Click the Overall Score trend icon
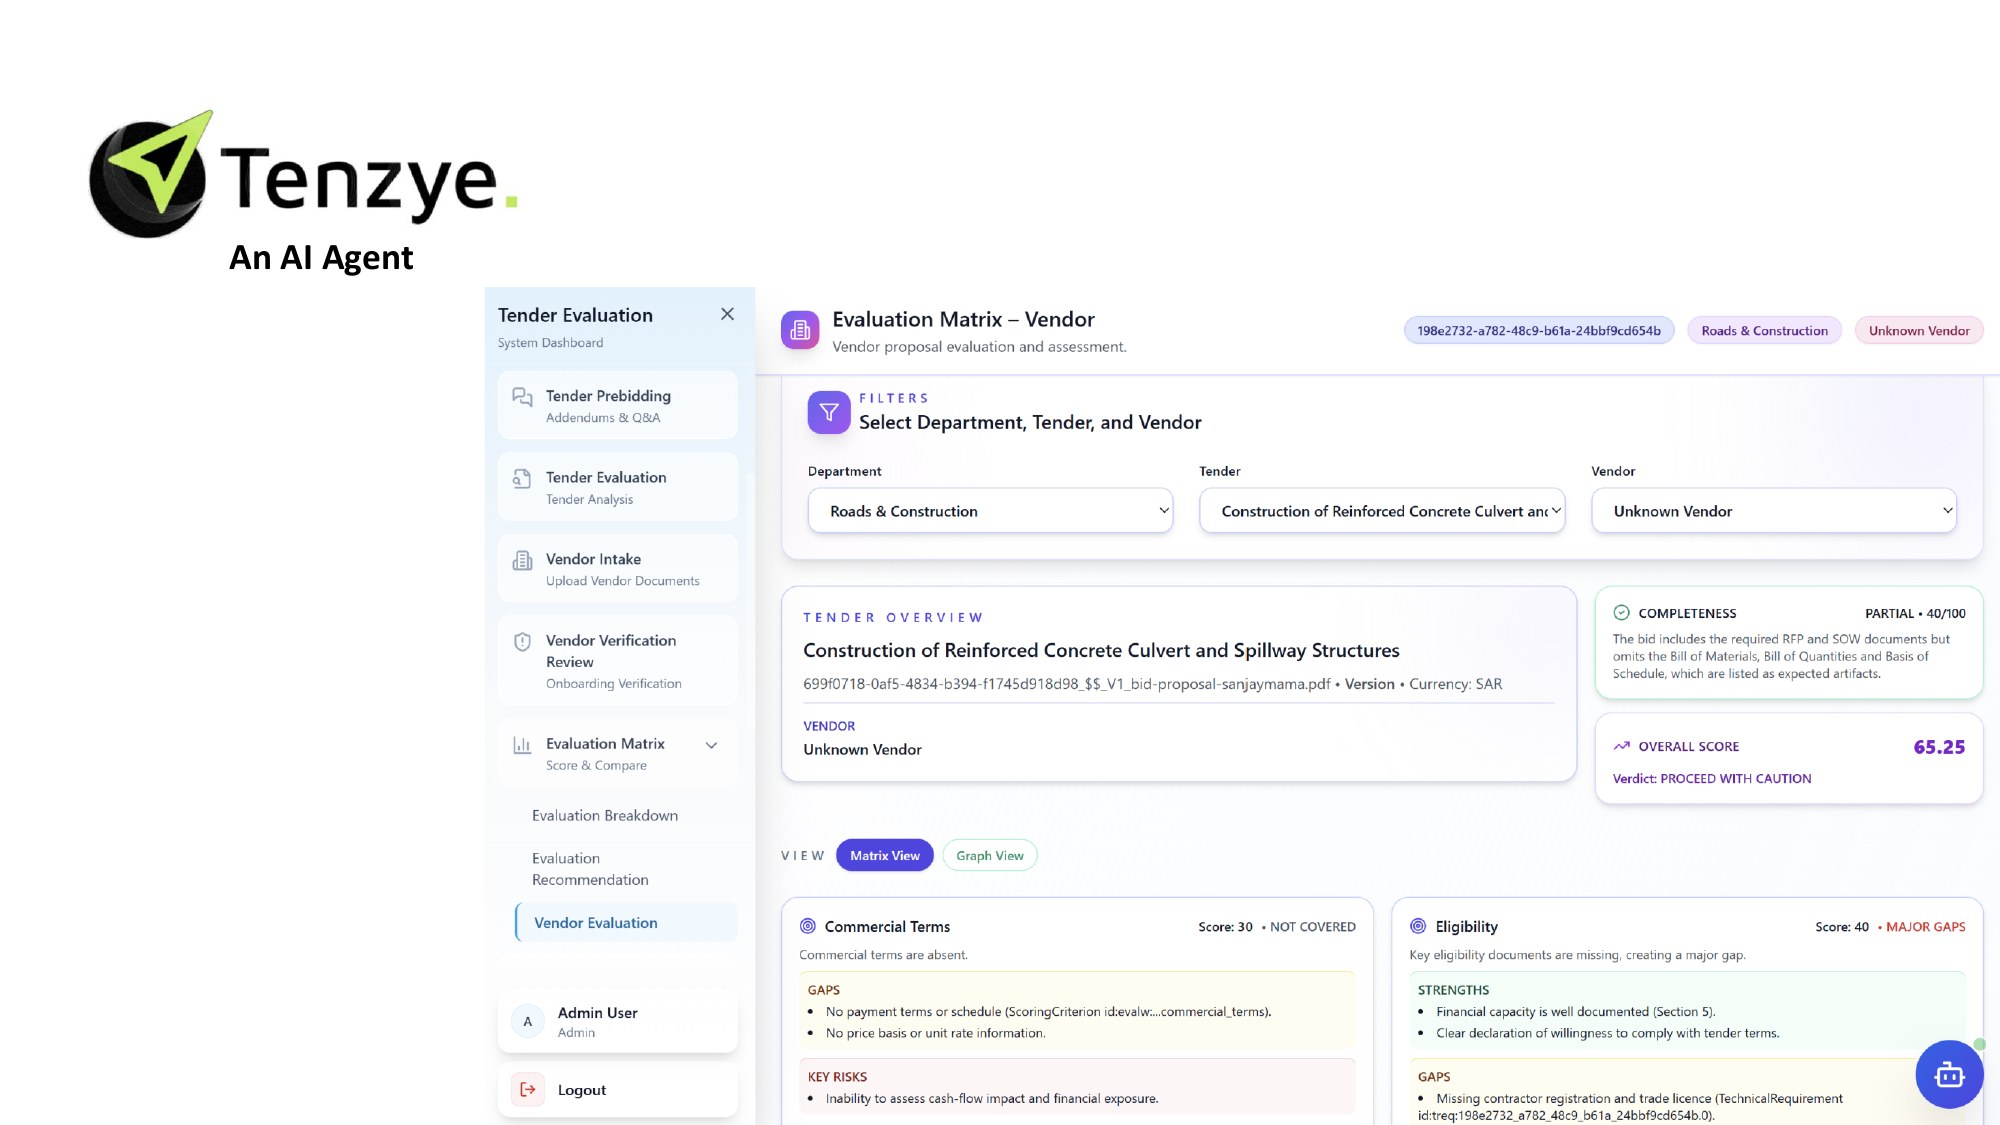 1621,746
